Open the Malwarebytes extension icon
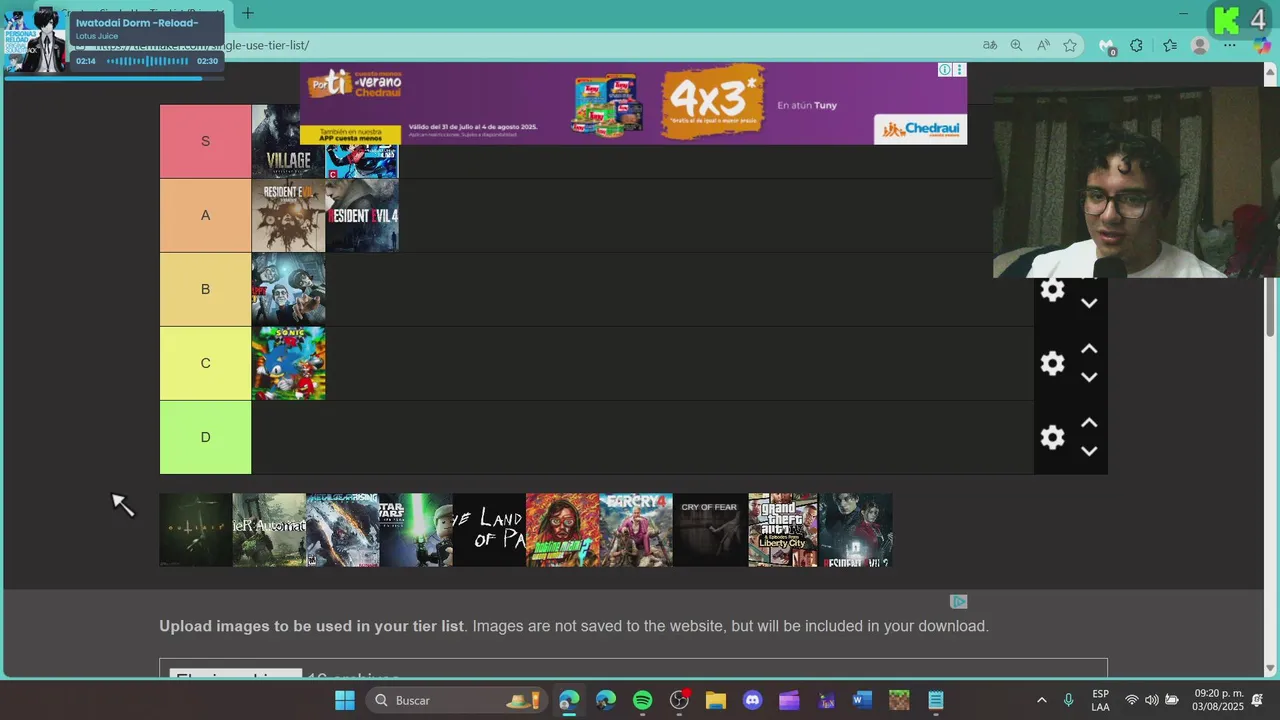The image size is (1280, 720). coord(1107,46)
